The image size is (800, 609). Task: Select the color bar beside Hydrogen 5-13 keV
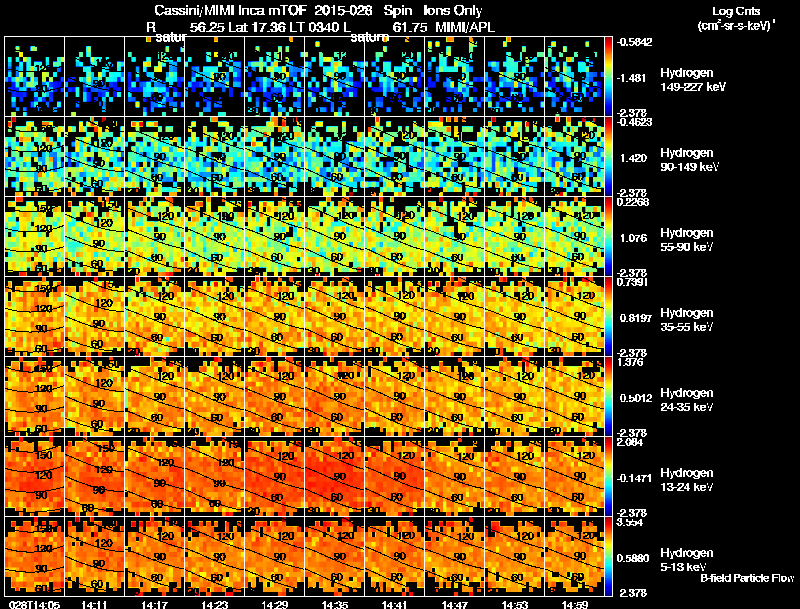point(608,557)
